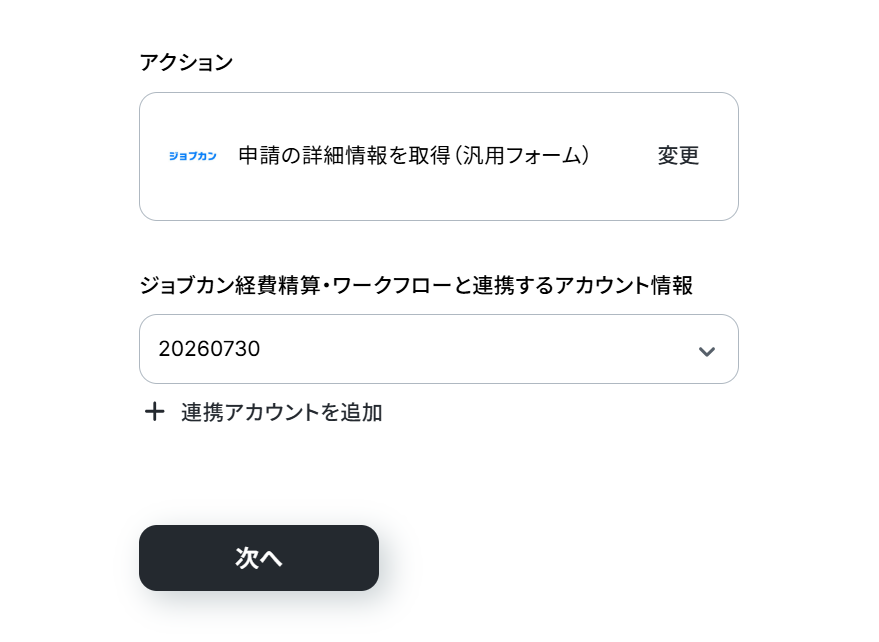This screenshot has width=879, height=642.
Task: Focus the account selection field
Action: point(438,349)
